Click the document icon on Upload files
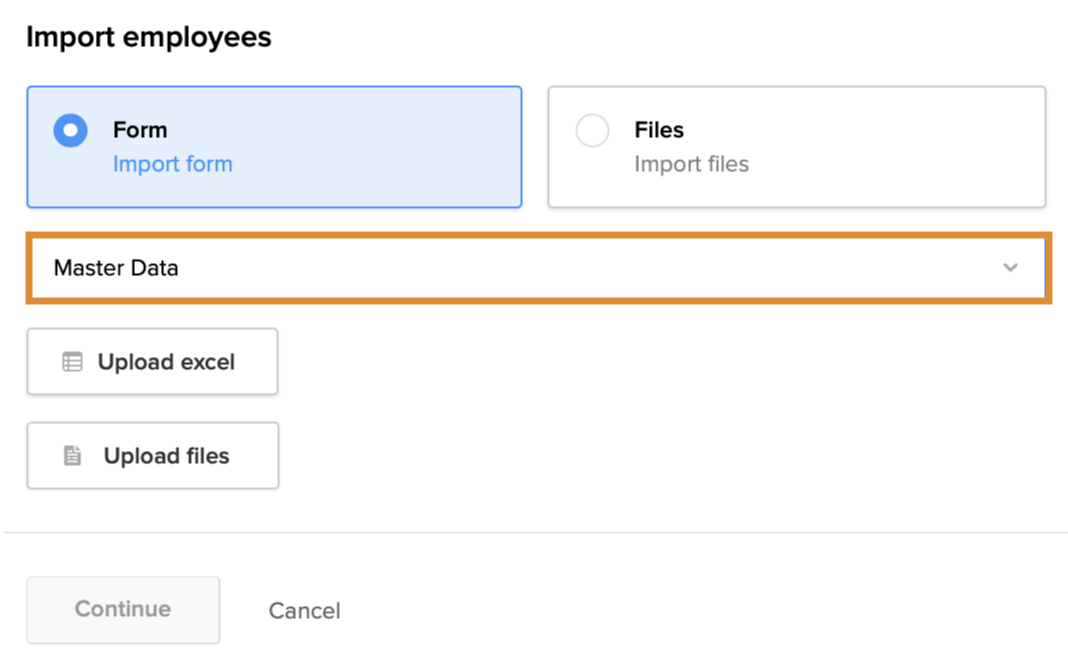The image size is (1068, 662). [72, 456]
